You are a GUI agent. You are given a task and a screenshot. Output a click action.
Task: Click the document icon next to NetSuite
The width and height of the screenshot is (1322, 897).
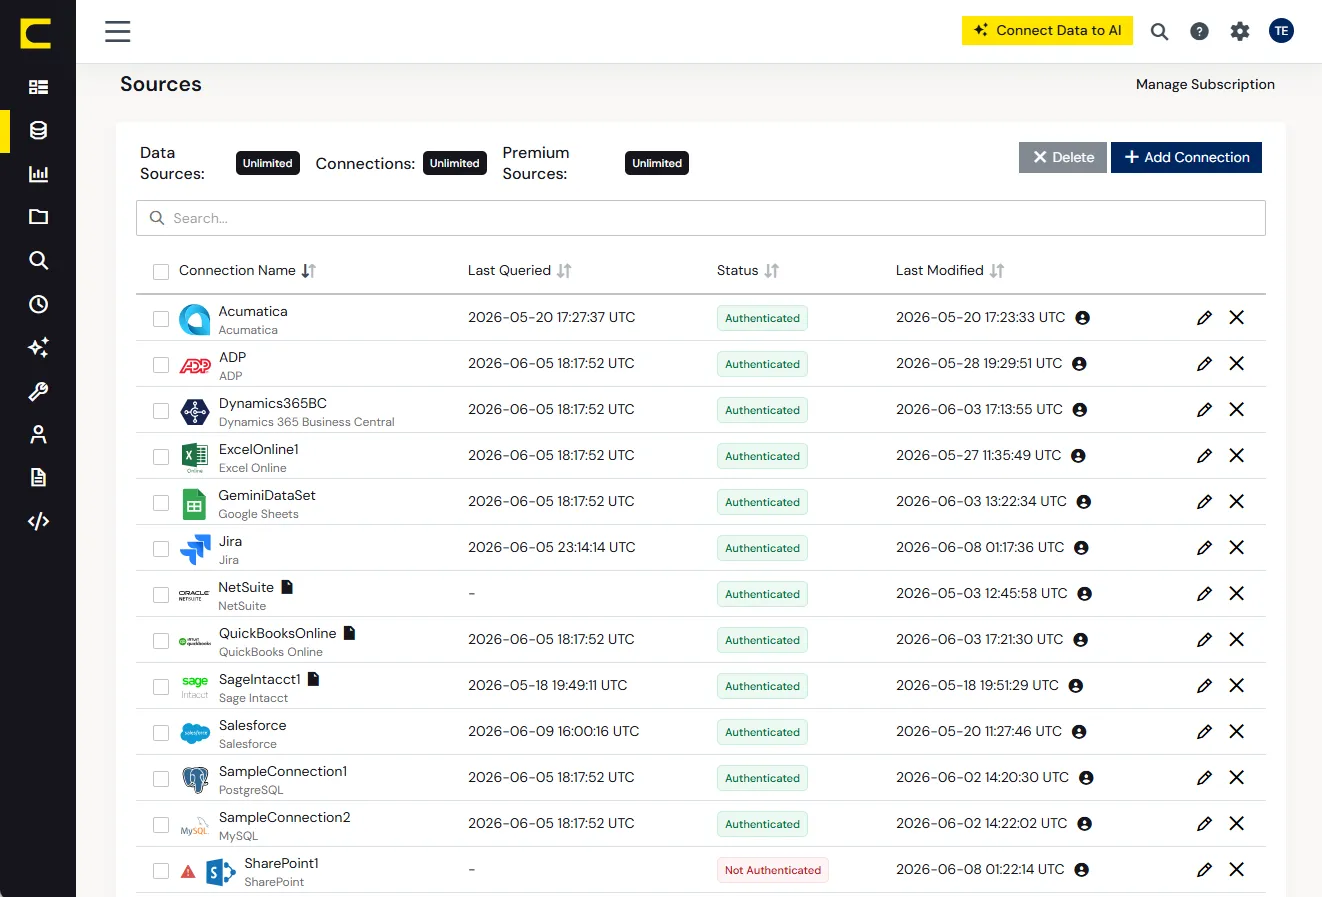287,587
